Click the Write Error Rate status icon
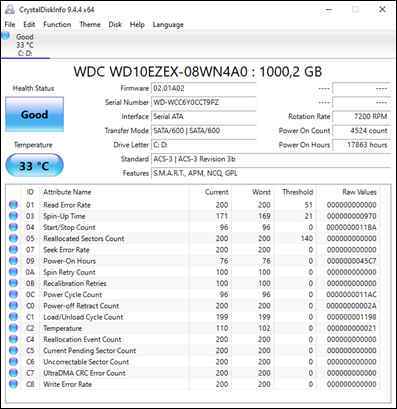 (13, 384)
